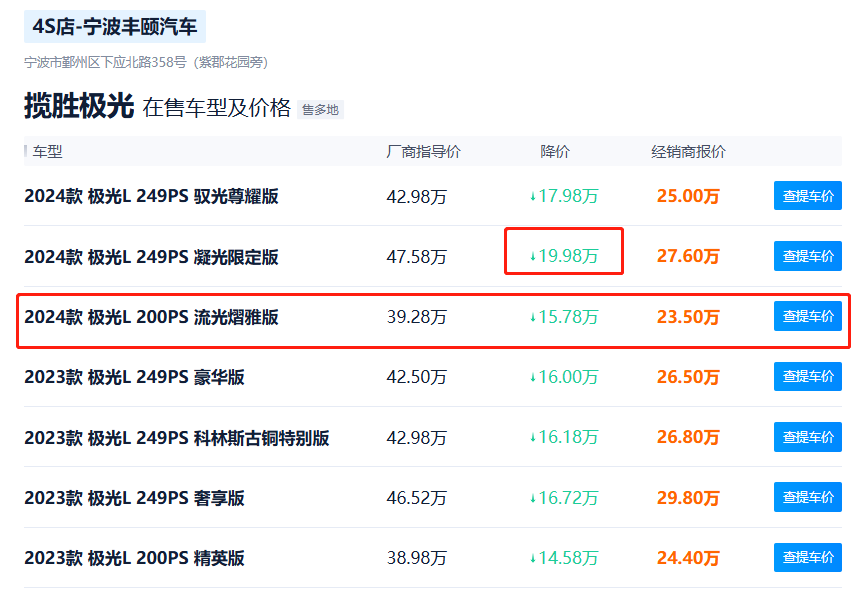This screenshot has width=859, height=593.
Task: Click 查提车价 for 2024款 流光熠雅版
Action: pos(808,316)
